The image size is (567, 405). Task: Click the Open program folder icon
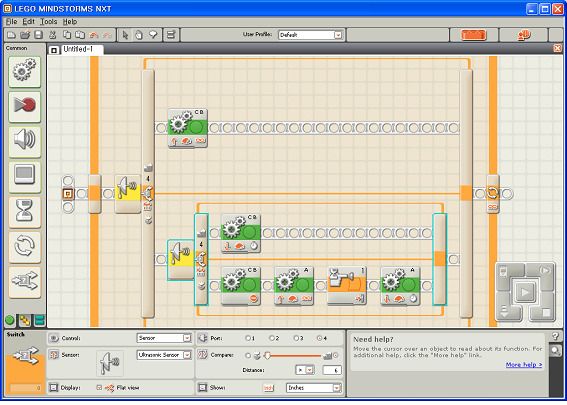click(25, 35)
